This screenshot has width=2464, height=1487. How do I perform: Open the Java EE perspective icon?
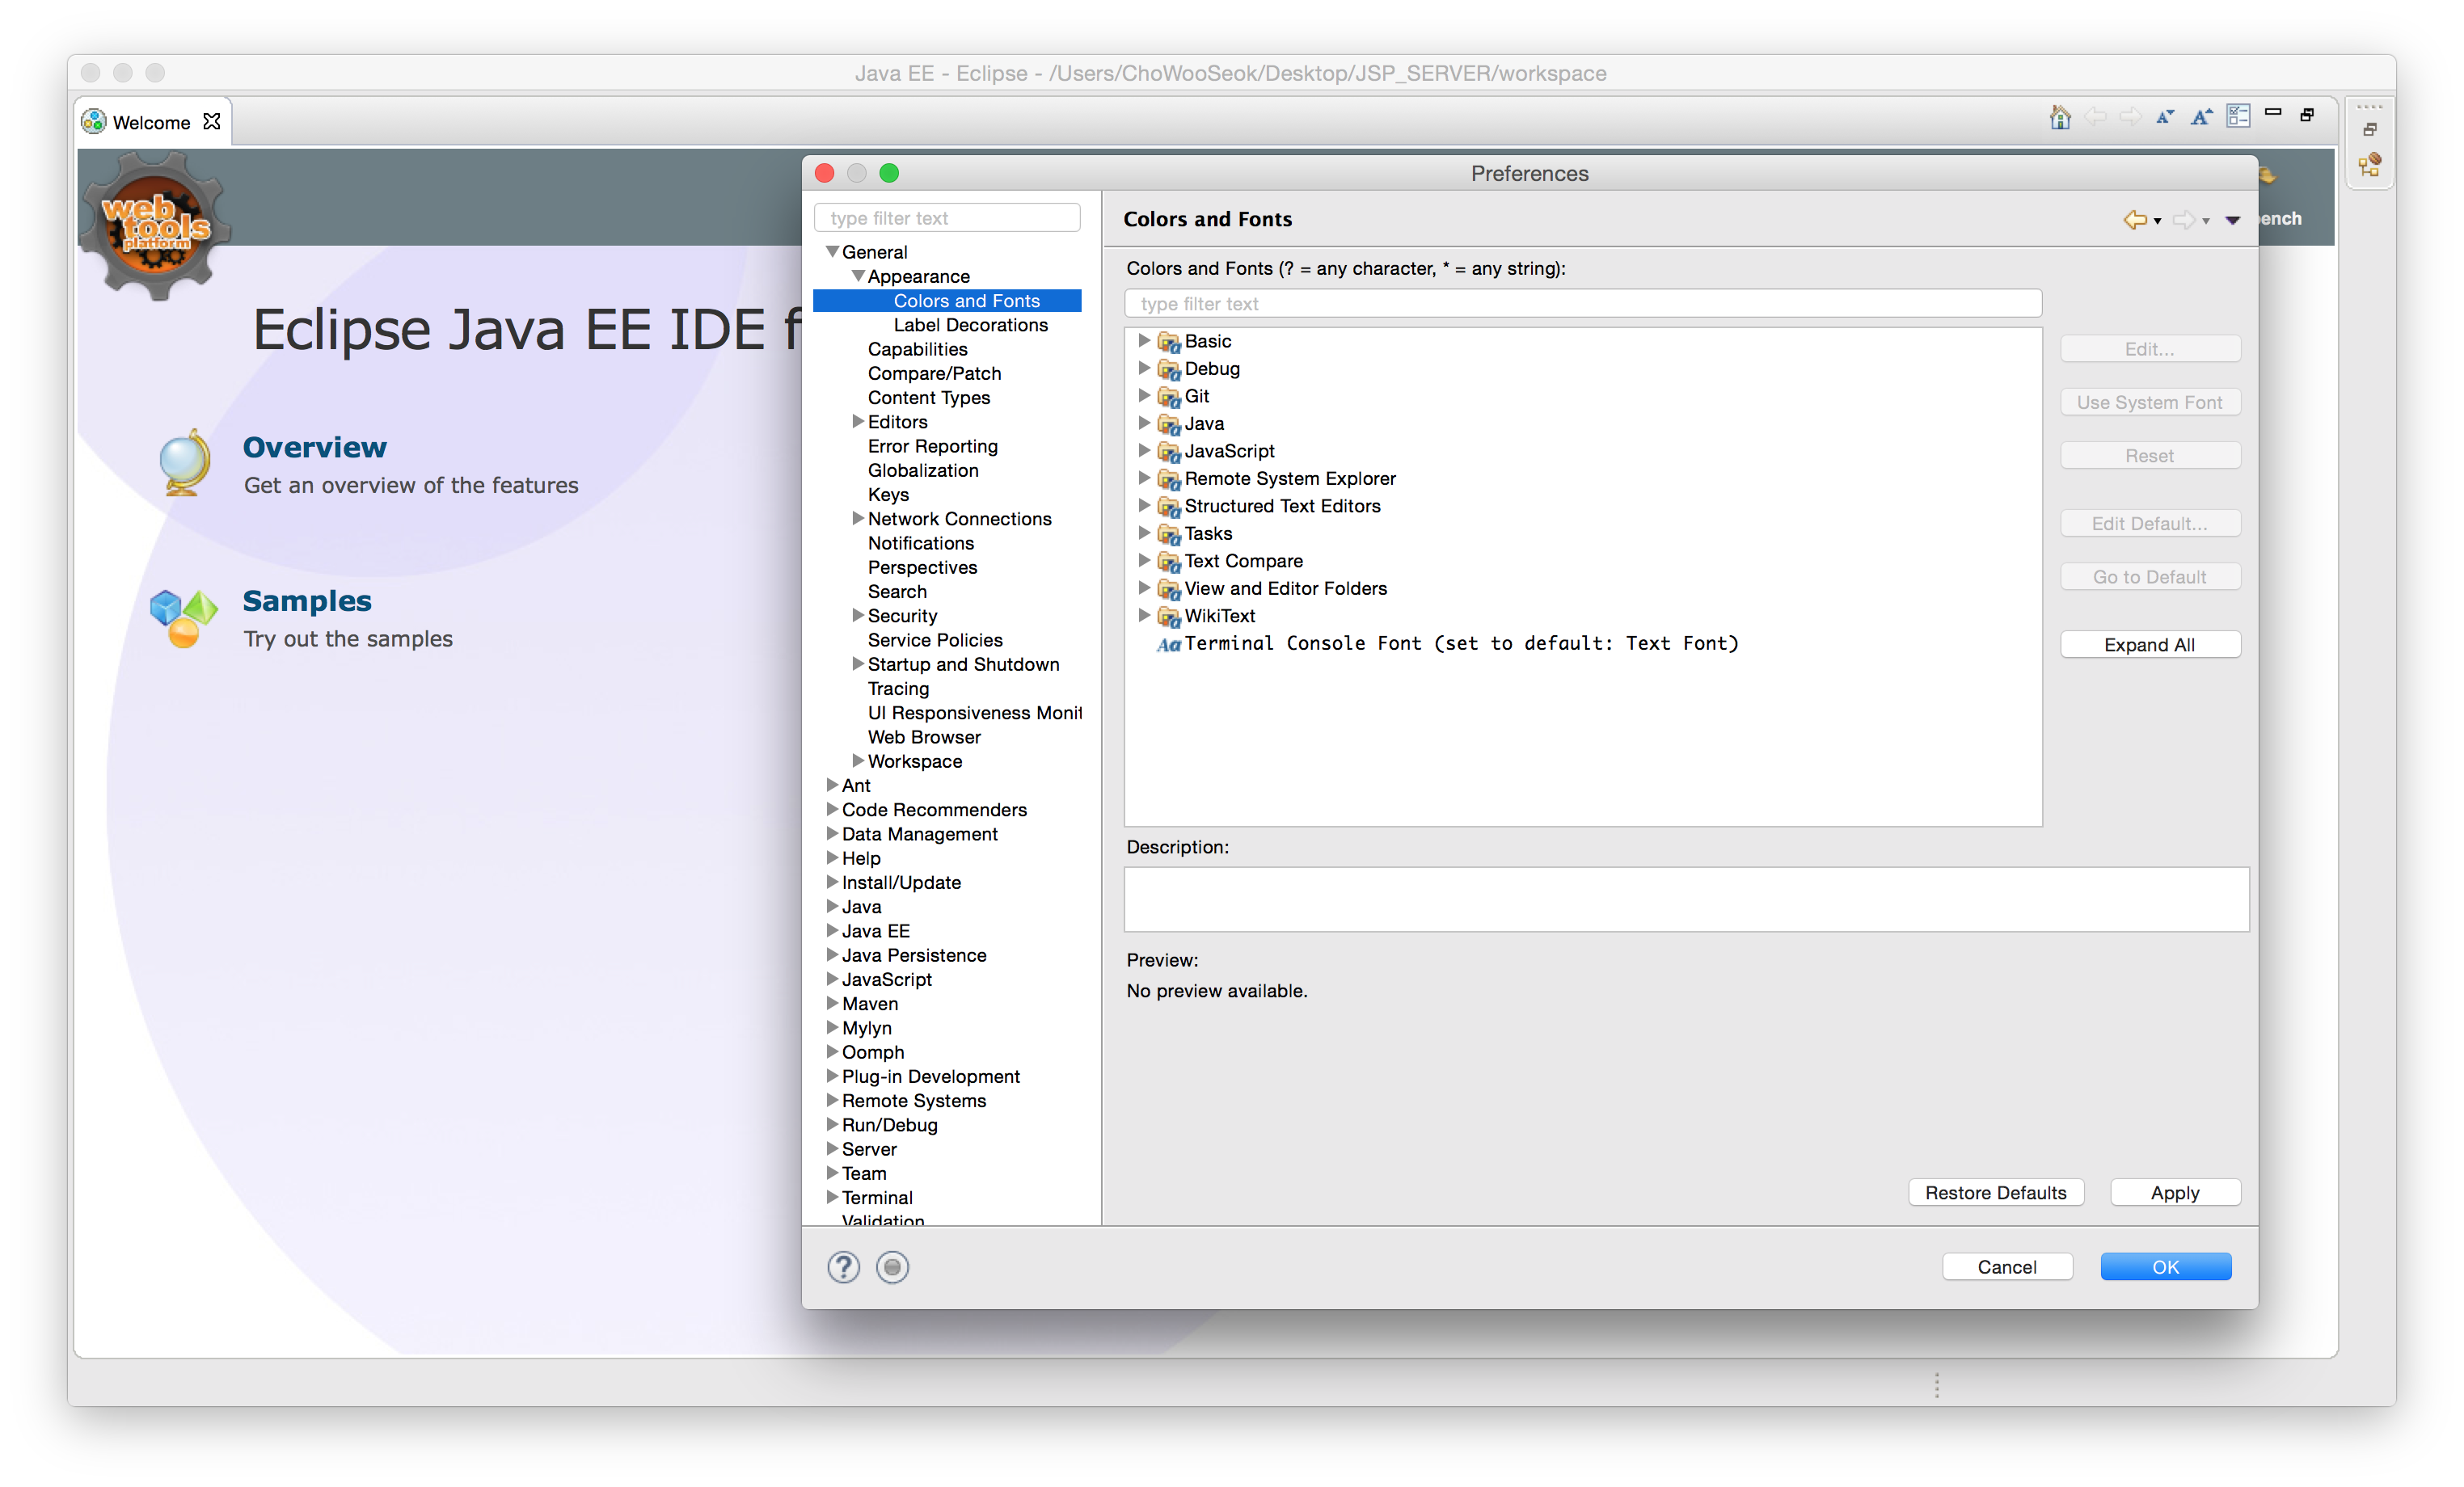tap(2369, 166)
